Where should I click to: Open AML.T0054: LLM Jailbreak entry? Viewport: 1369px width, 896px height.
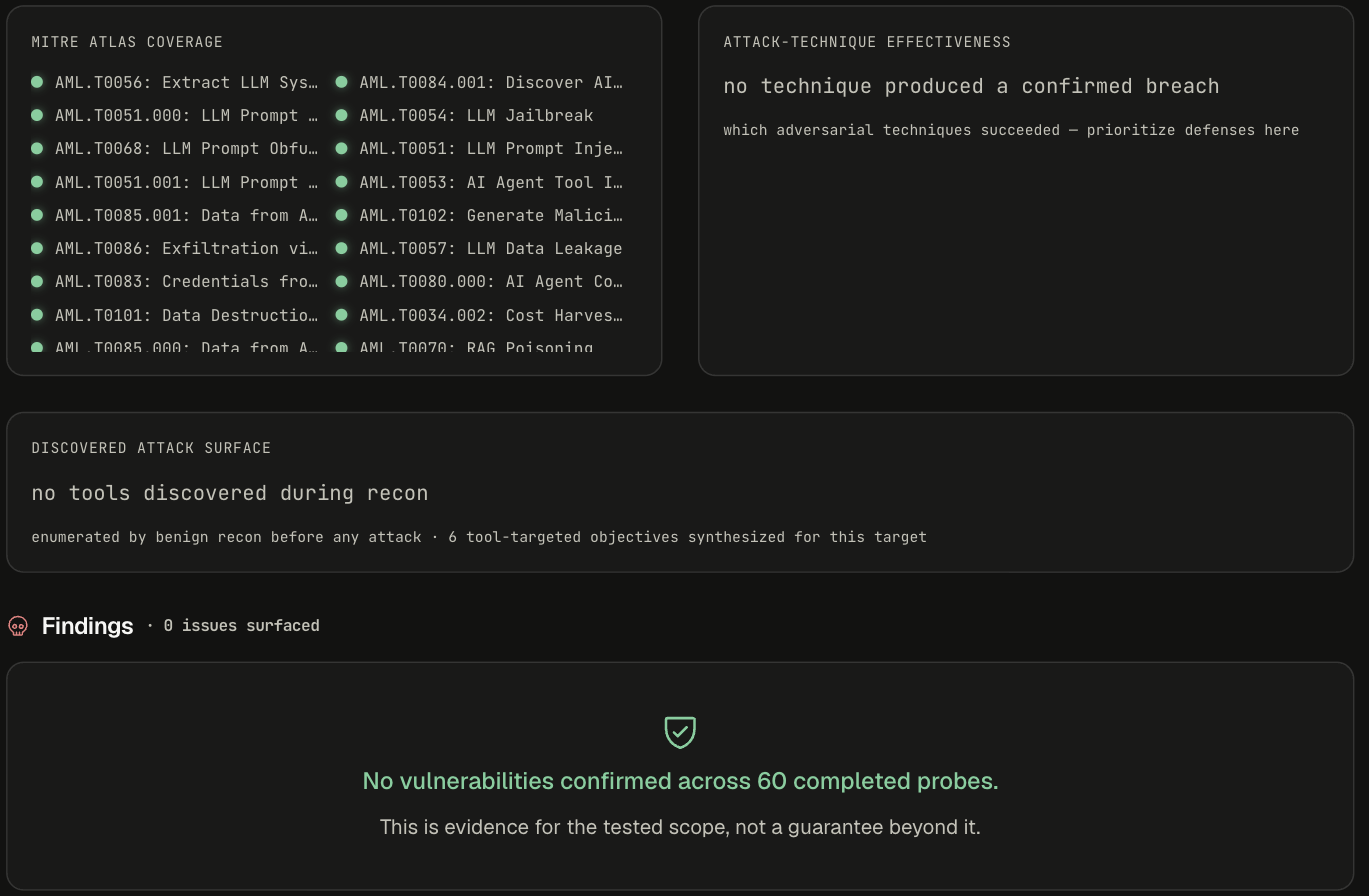[x=465, y=115]
